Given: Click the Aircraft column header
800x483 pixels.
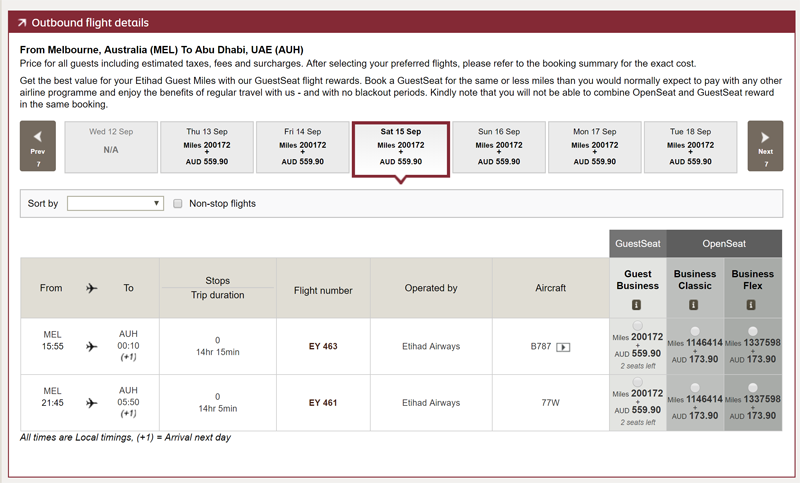Looking at the screenshot, I should 551,288.
